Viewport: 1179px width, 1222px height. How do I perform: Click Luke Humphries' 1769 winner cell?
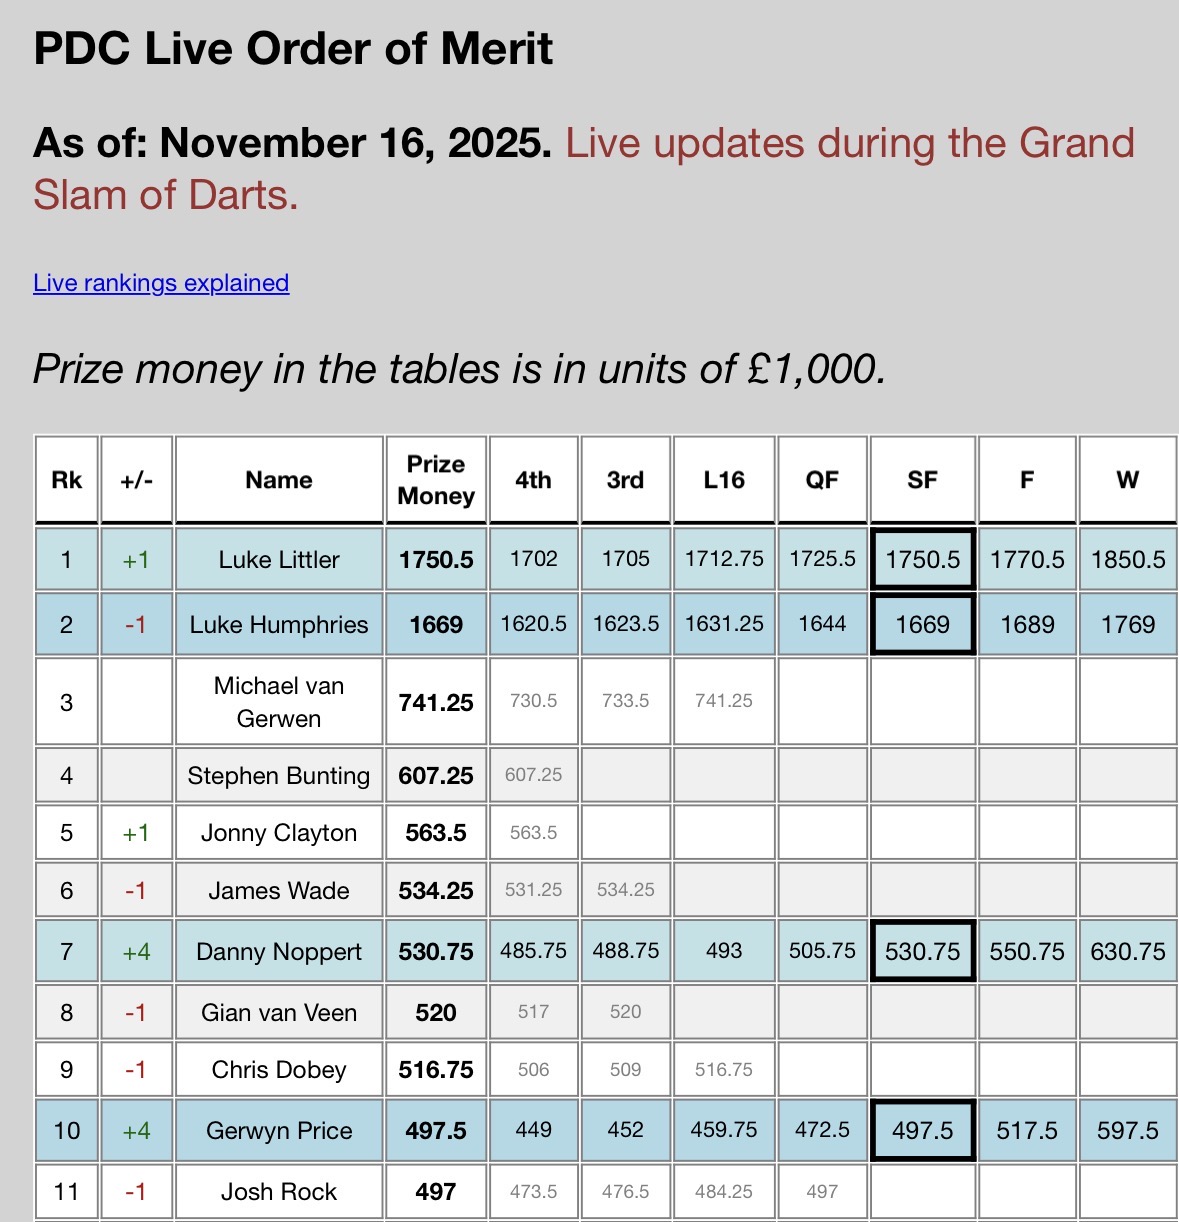1127,625
